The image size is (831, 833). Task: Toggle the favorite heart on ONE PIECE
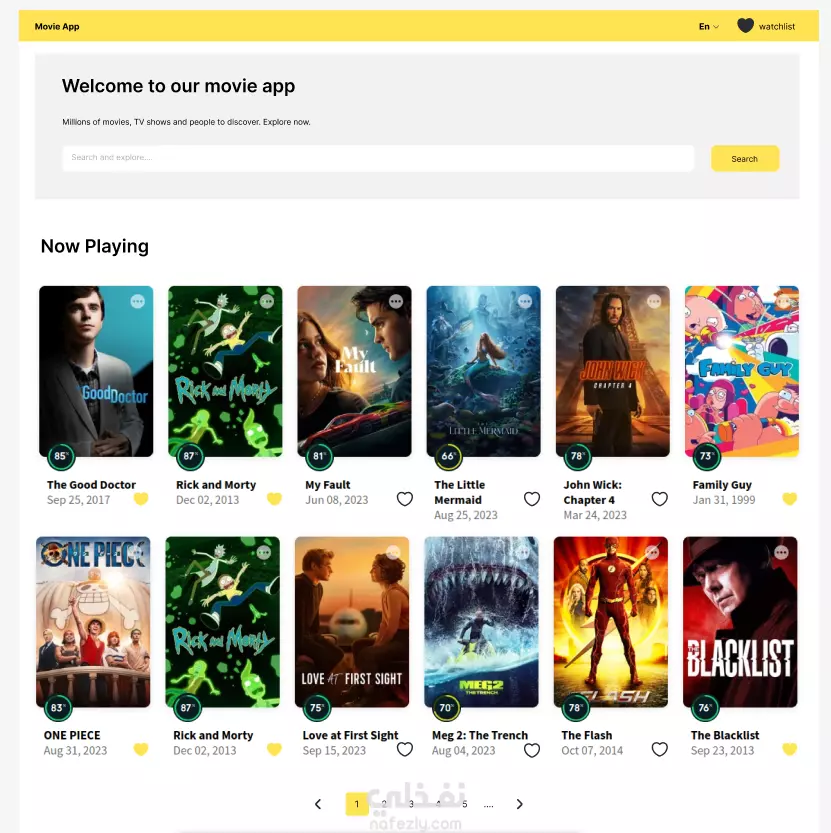click(x=141, y=749)
